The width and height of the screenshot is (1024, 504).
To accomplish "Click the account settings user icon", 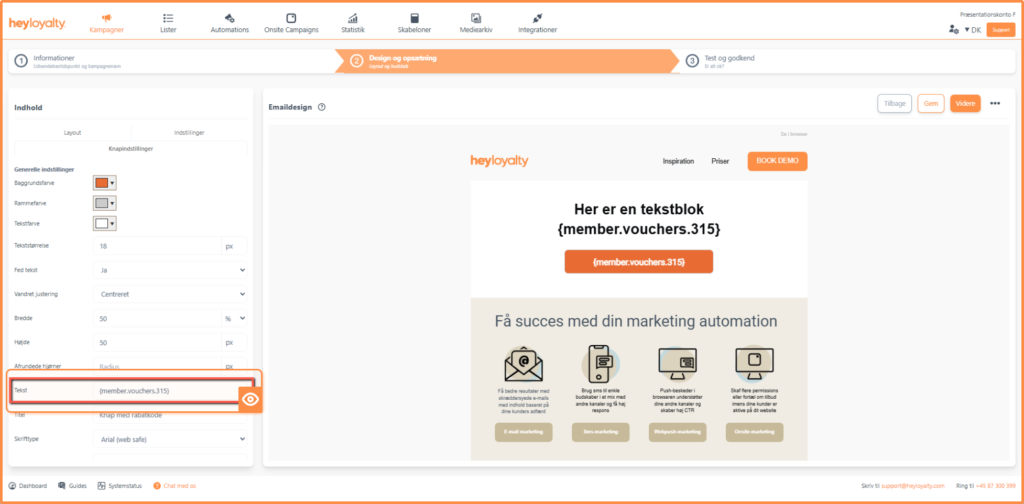I will (x=953, y=30).
